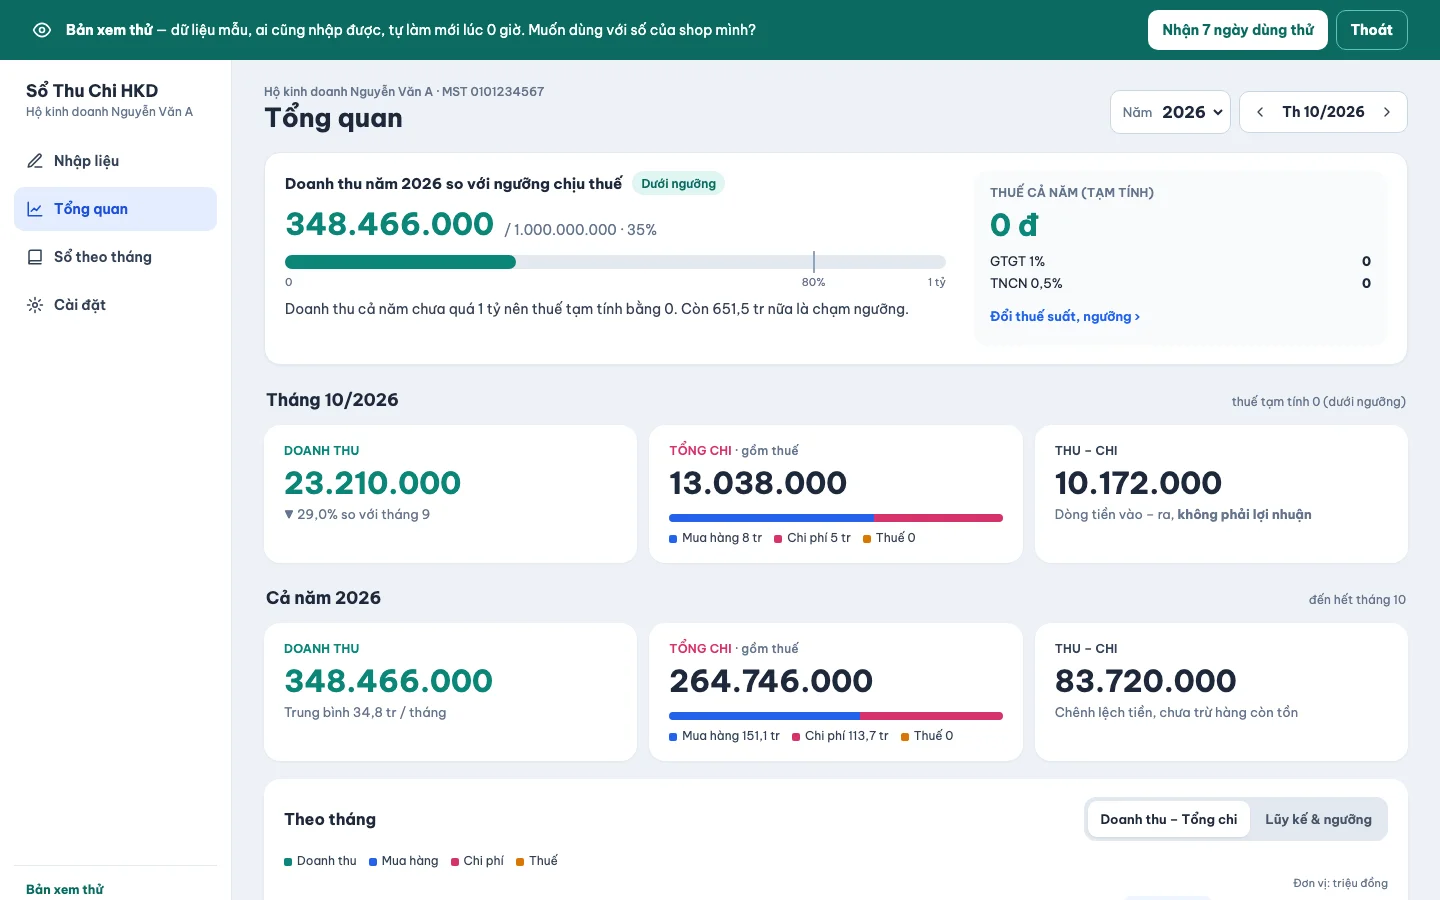Toggle Thuế legend in Theo tháng chart
This screenshot has width=1440, height=900.
(537, 861)
